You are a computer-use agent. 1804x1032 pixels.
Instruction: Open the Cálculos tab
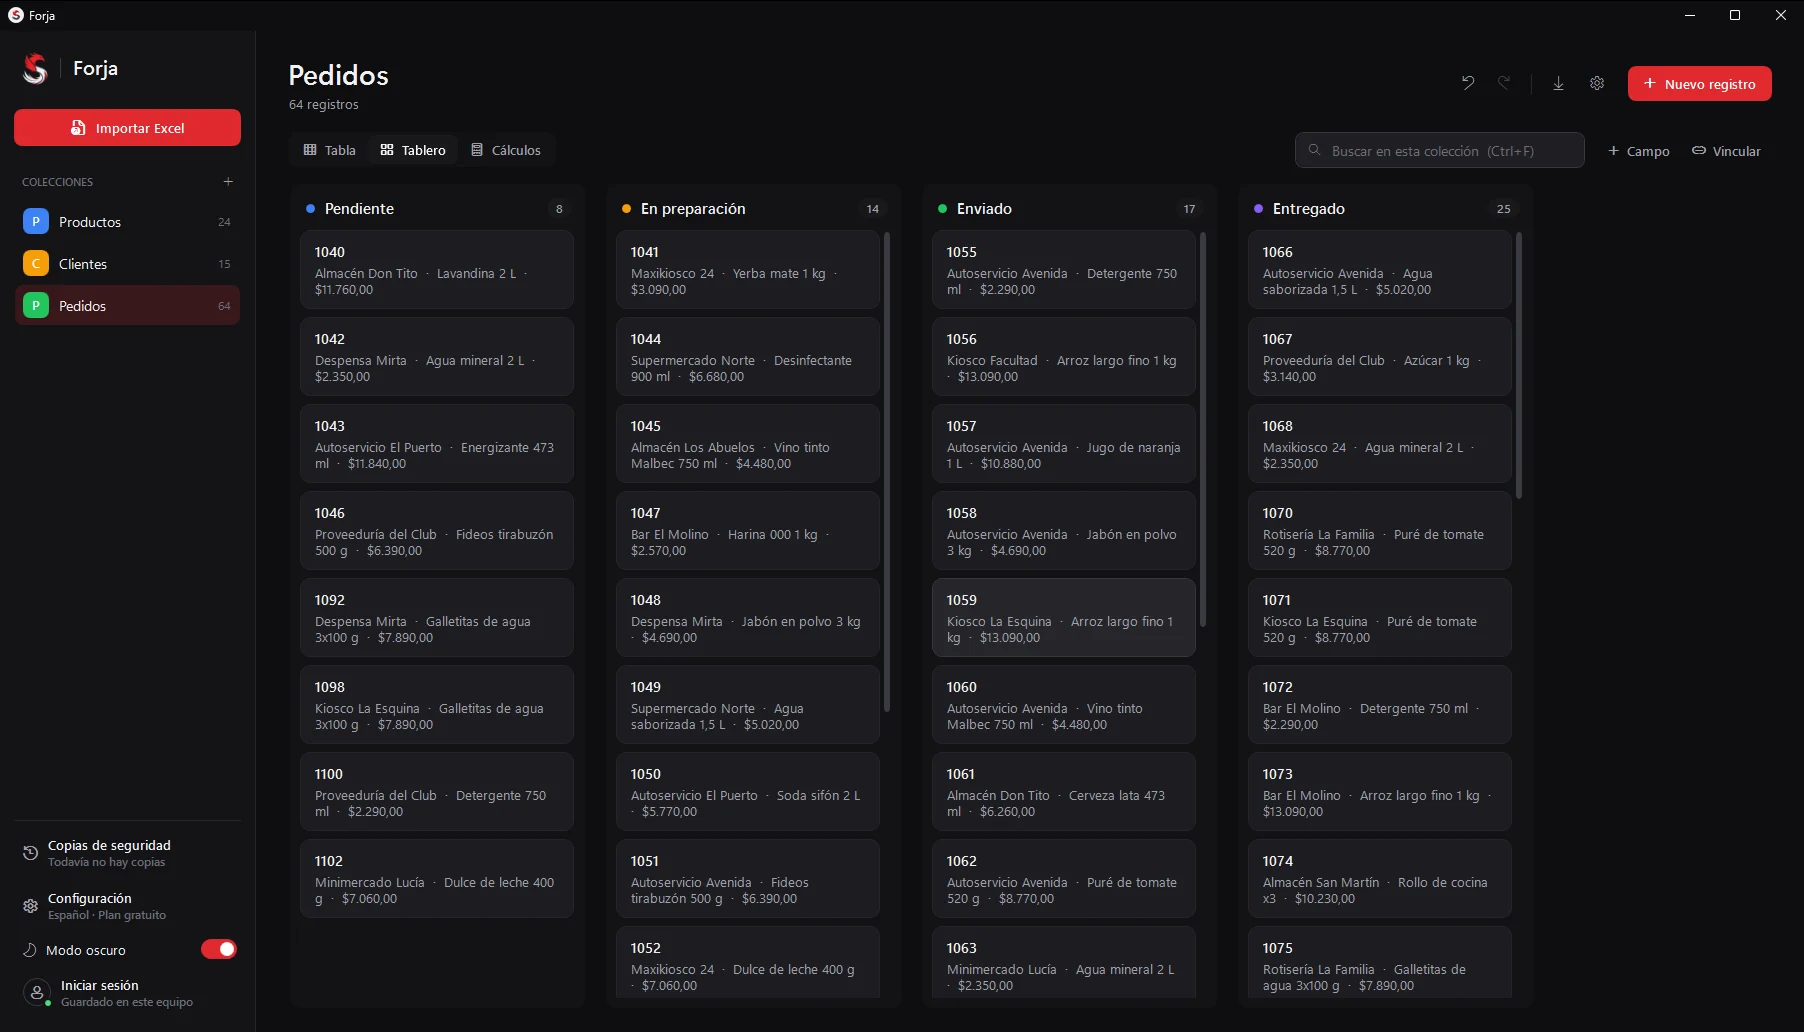tap(506, 150)
